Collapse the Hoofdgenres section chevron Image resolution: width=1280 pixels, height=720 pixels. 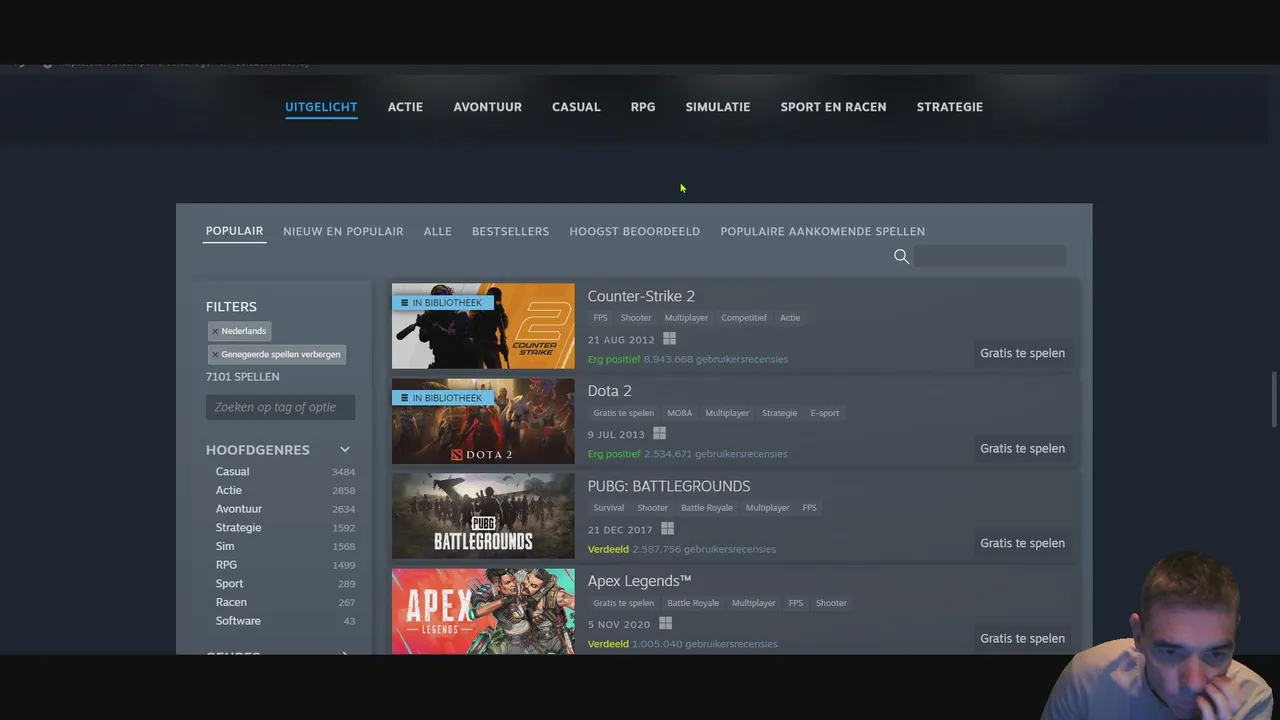345,450
